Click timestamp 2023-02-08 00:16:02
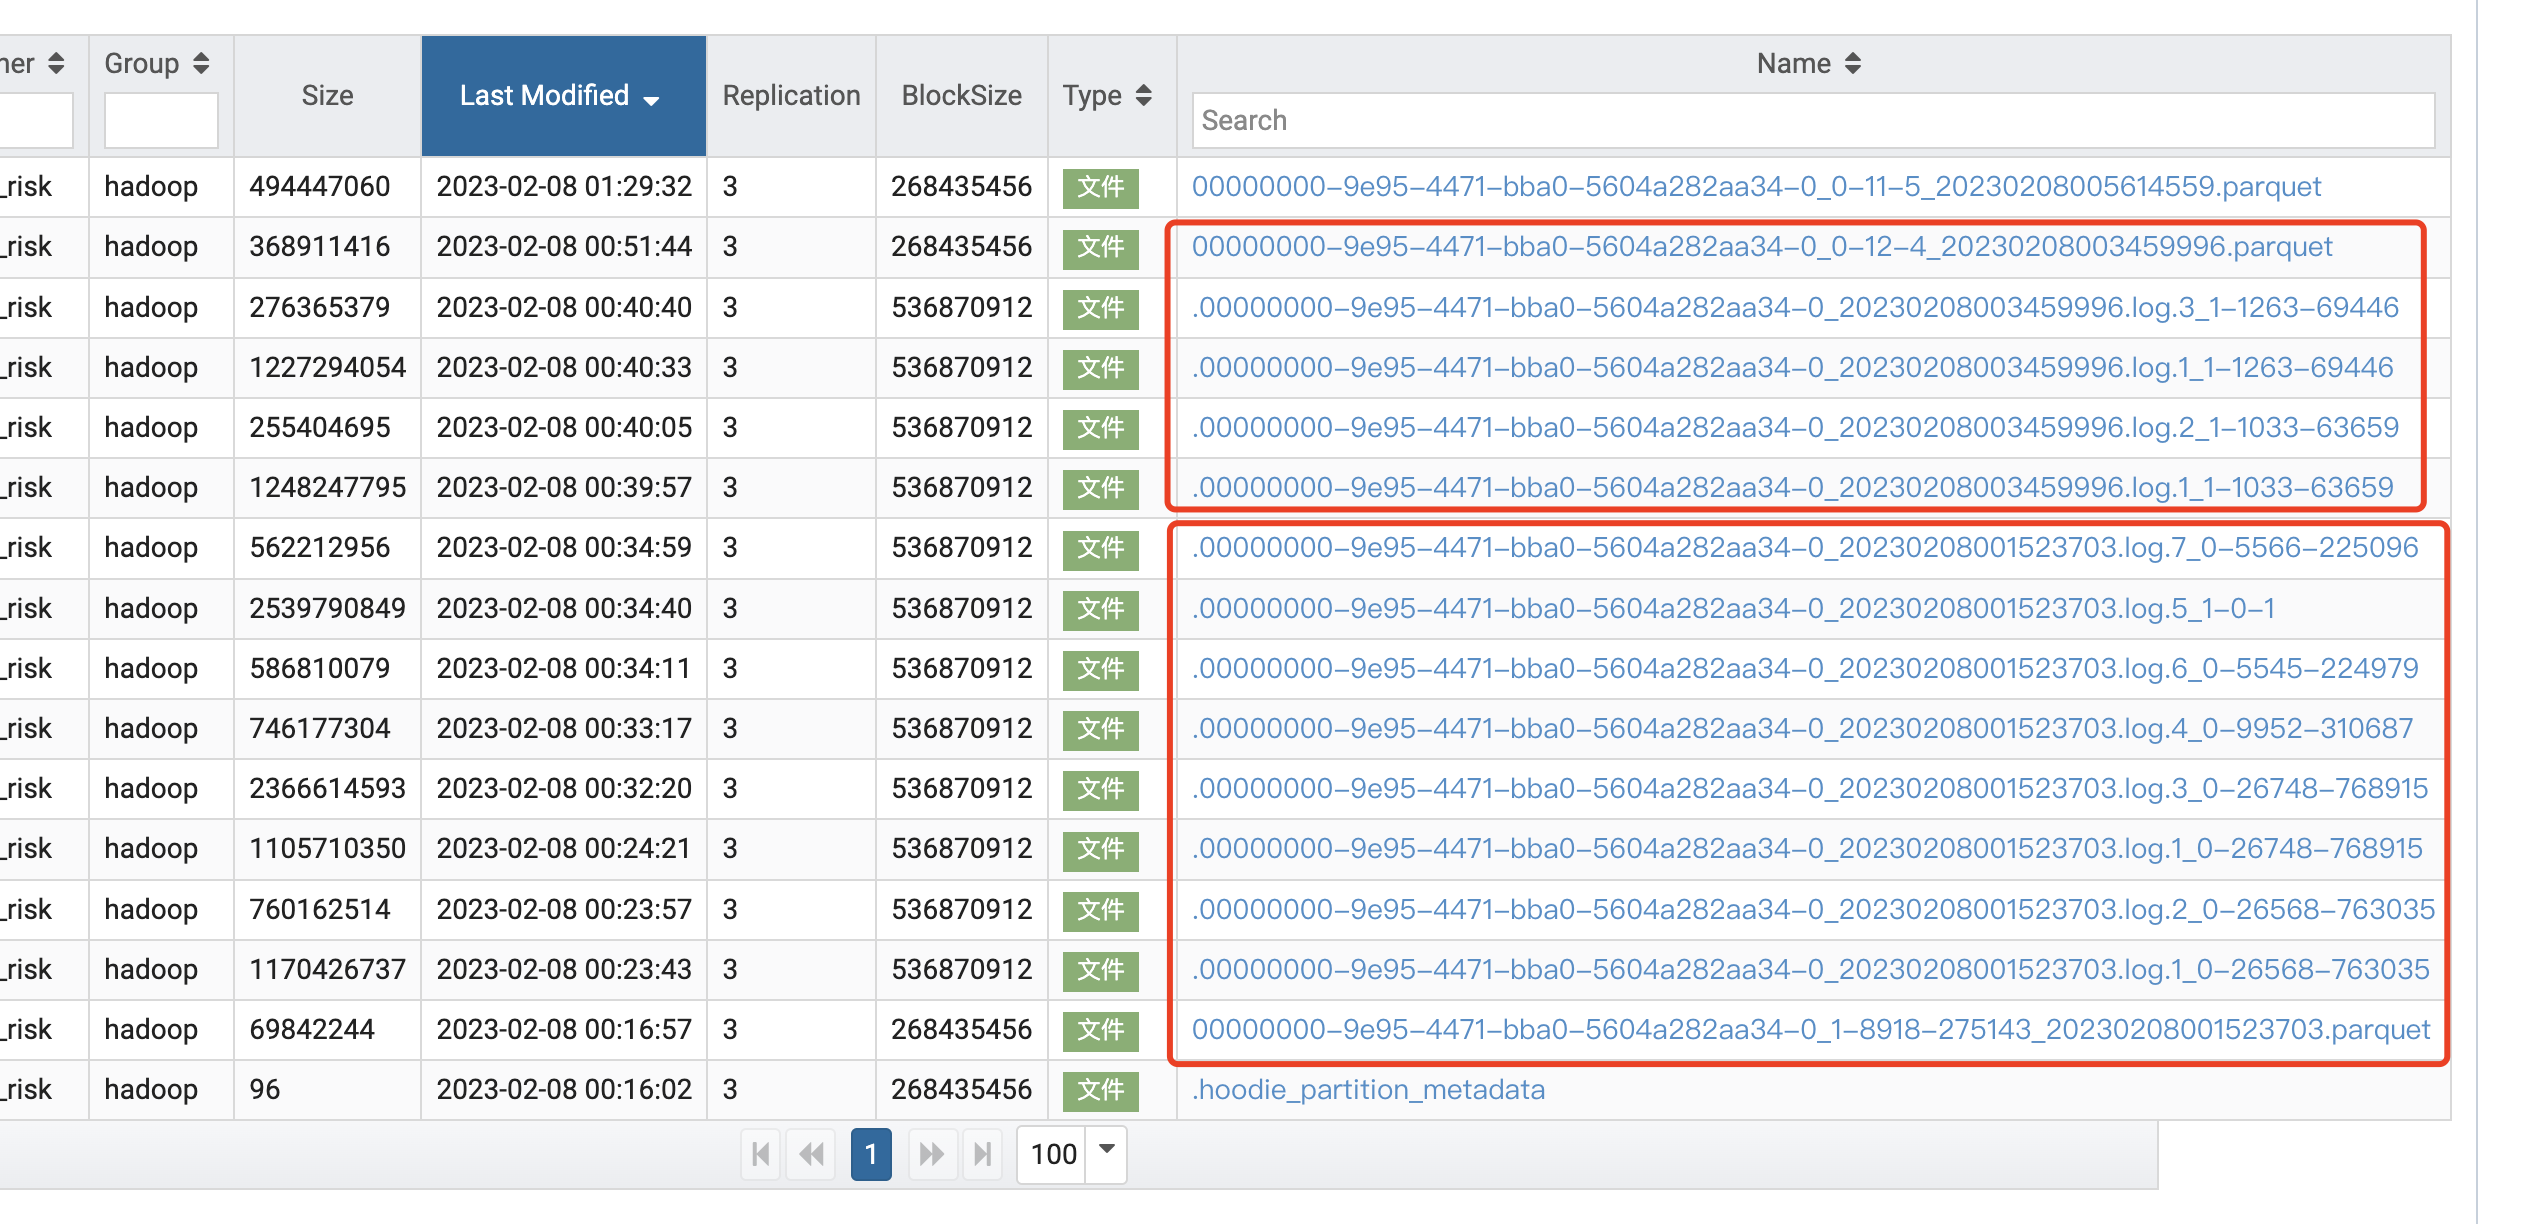The width and height of the screenshot is (2546, 1224). pos(564,1089)
